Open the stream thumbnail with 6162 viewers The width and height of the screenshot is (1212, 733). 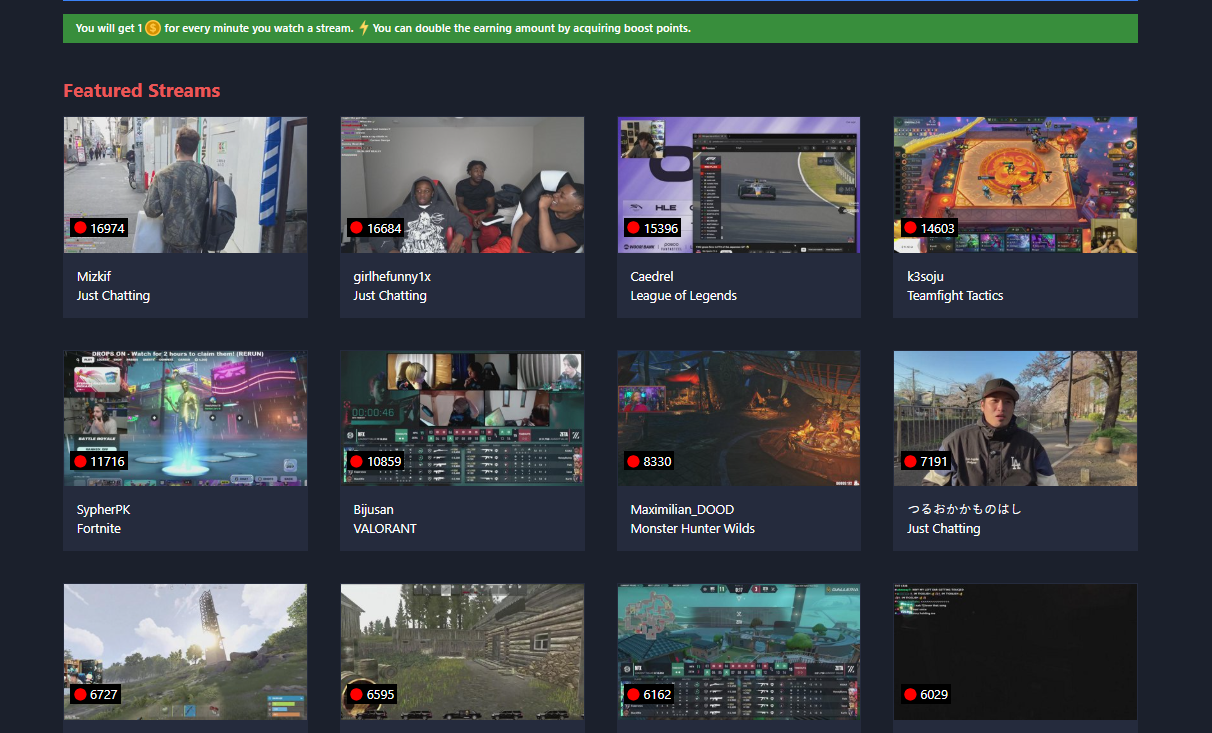[x=739, y=652]
